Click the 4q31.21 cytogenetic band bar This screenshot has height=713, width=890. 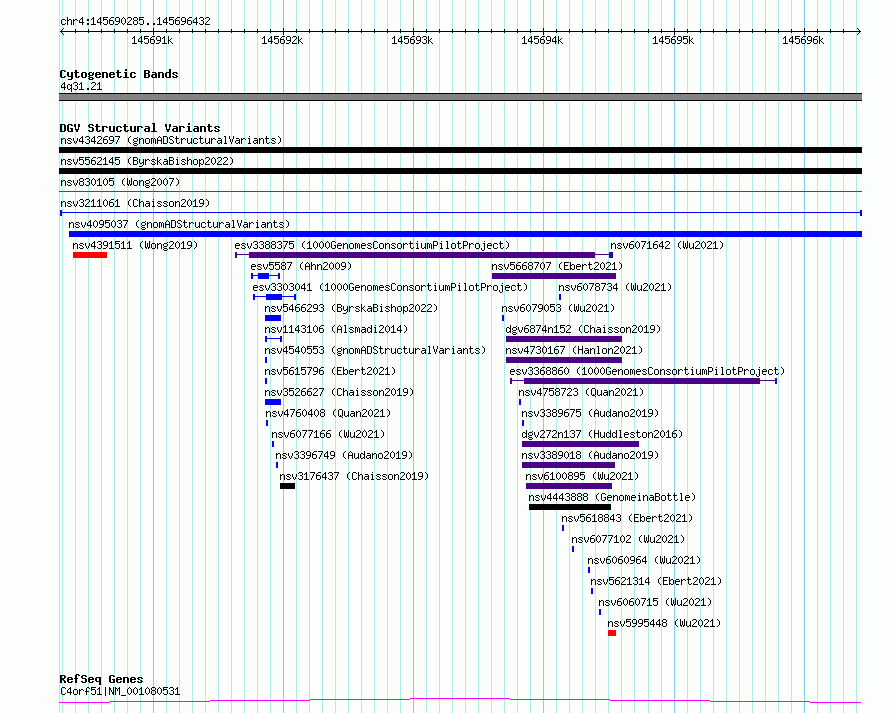click(x=460, y=97)
